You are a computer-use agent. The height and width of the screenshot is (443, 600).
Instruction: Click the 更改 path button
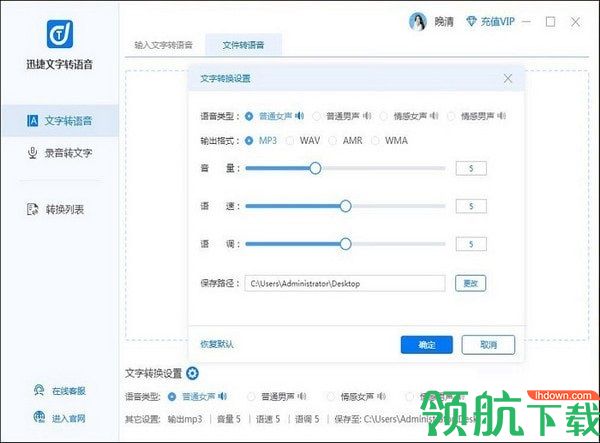(470, 283)
